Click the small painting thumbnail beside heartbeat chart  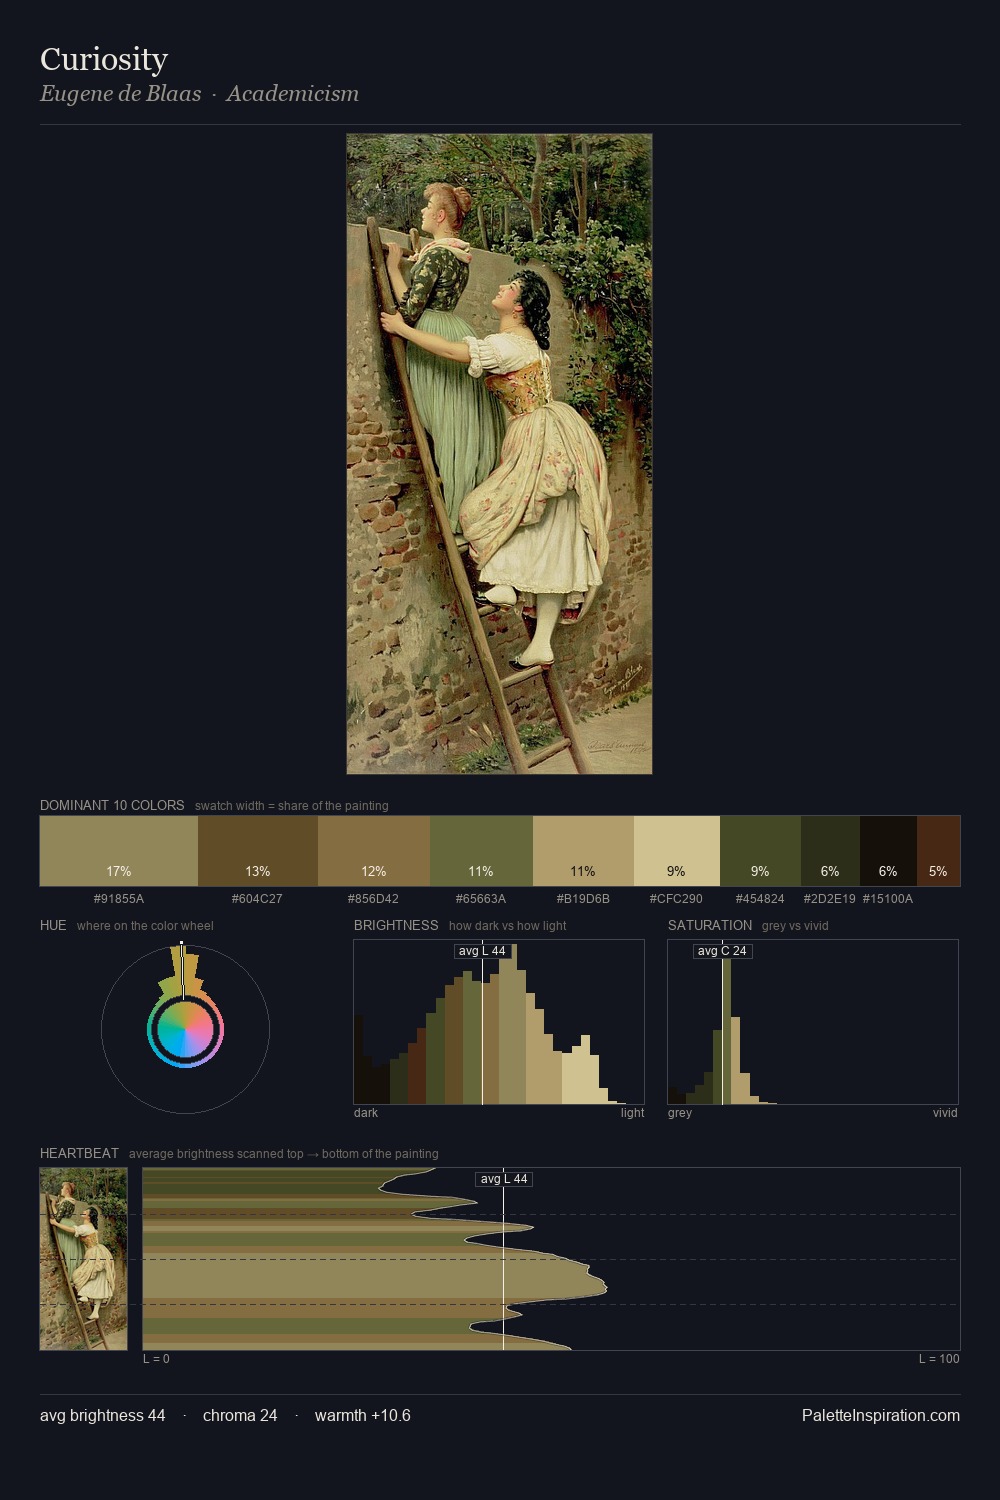(x=83, y=1259)
